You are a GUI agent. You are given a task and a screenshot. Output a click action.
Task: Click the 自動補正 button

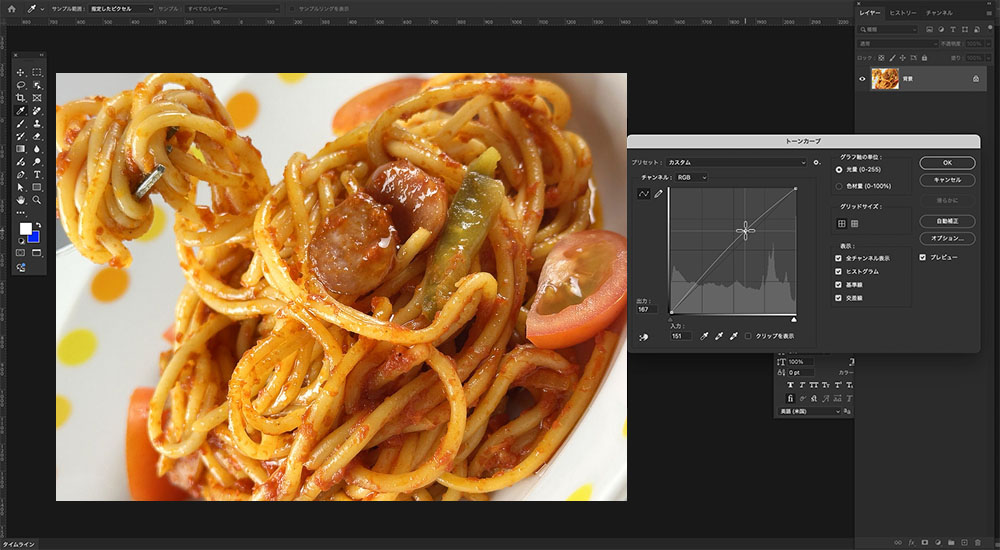tap(946, 221)
